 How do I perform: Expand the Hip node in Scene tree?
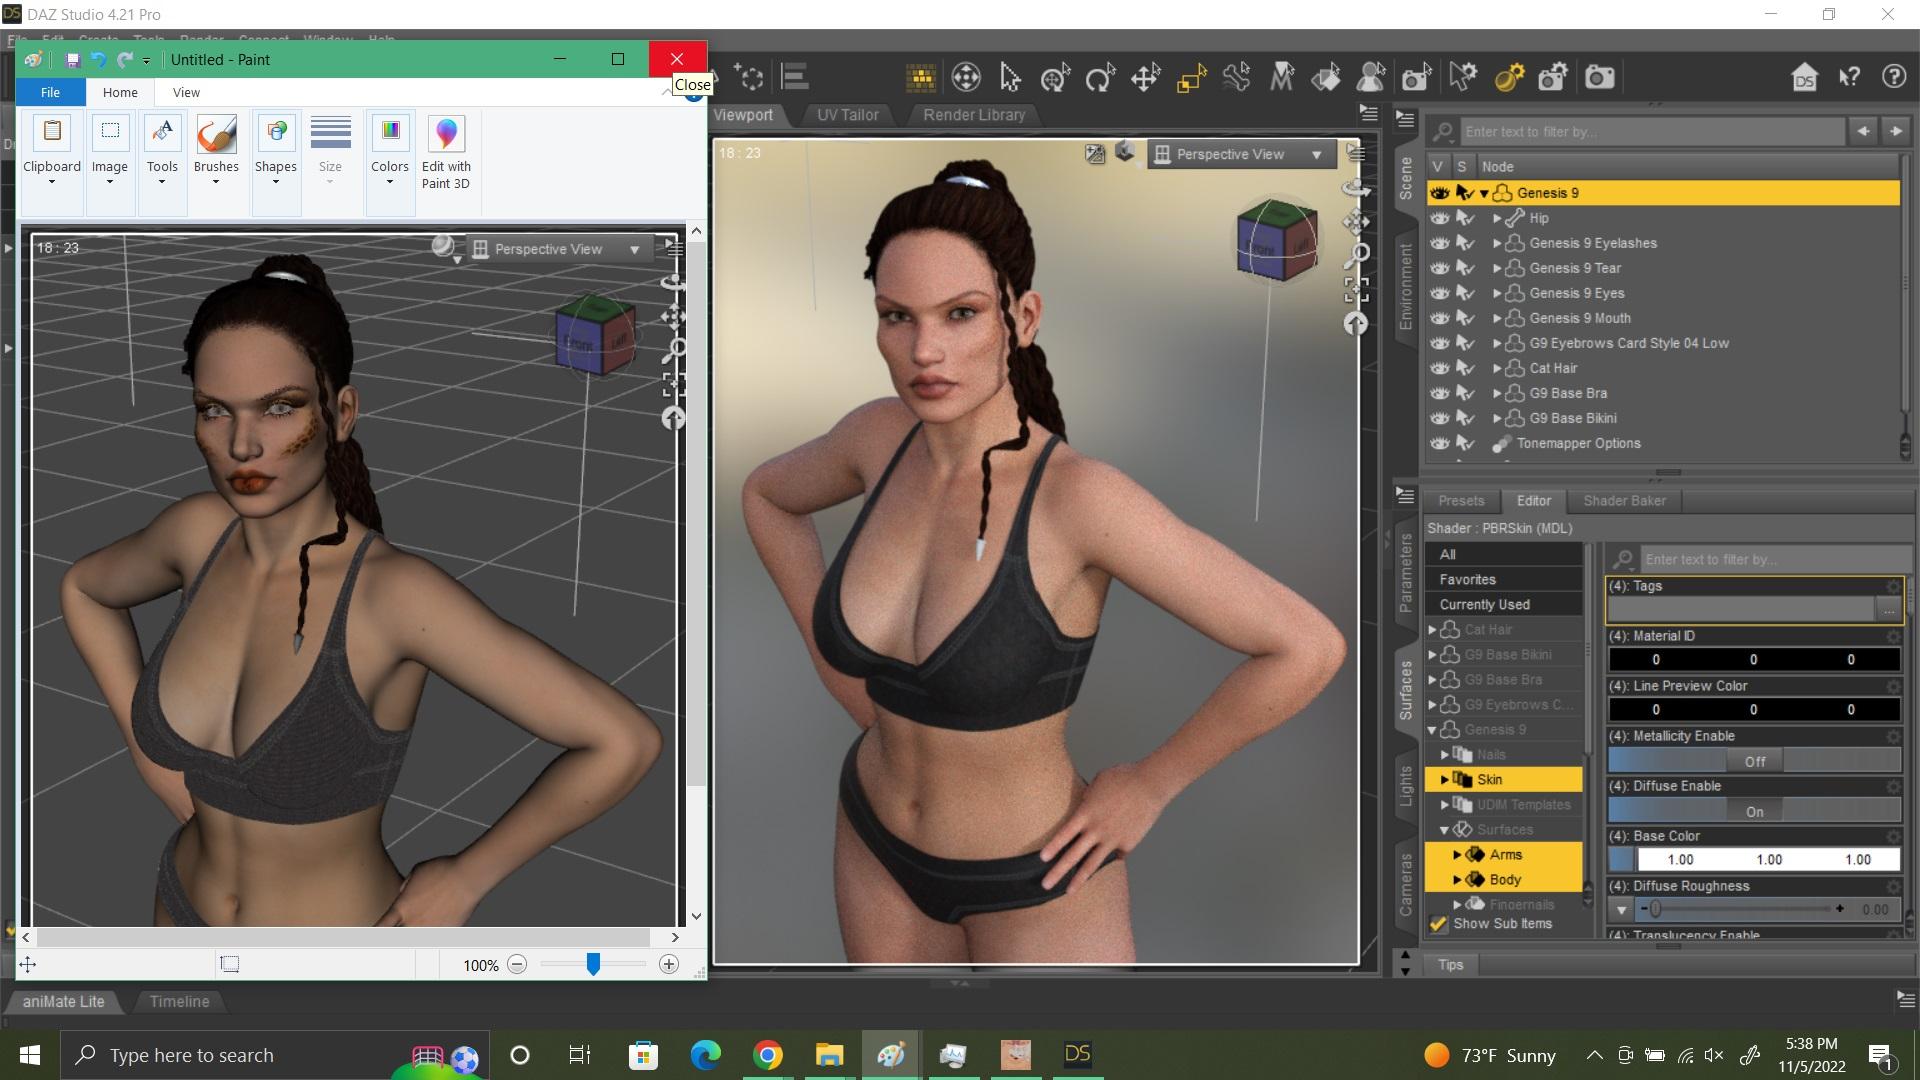tap(1497, 218)
